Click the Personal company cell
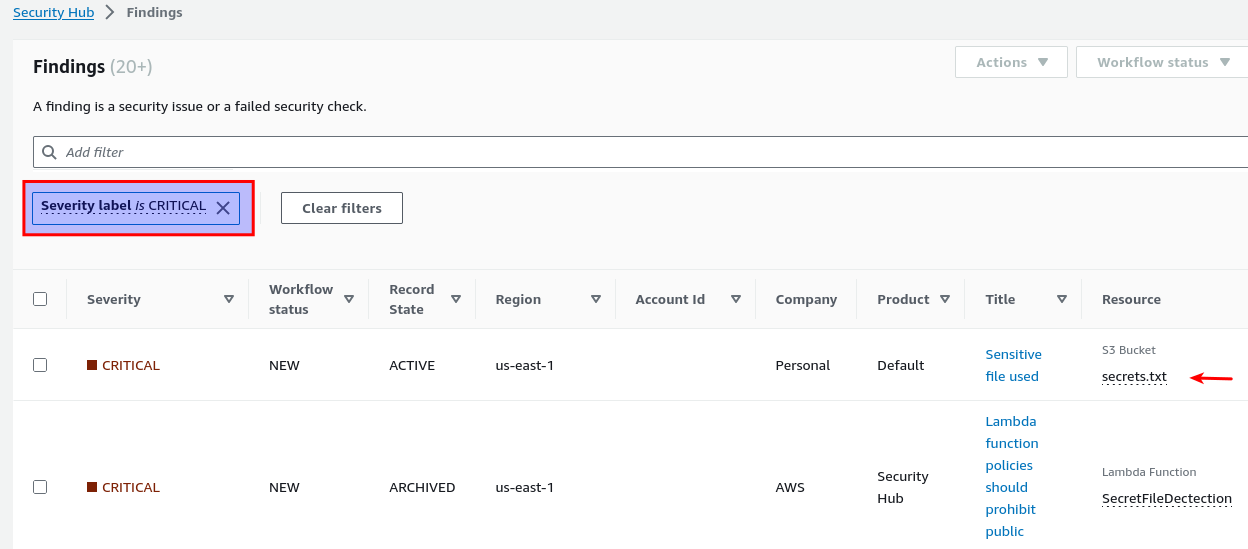This screenshot has height=549, width=1248. click(x=803, y=365)
